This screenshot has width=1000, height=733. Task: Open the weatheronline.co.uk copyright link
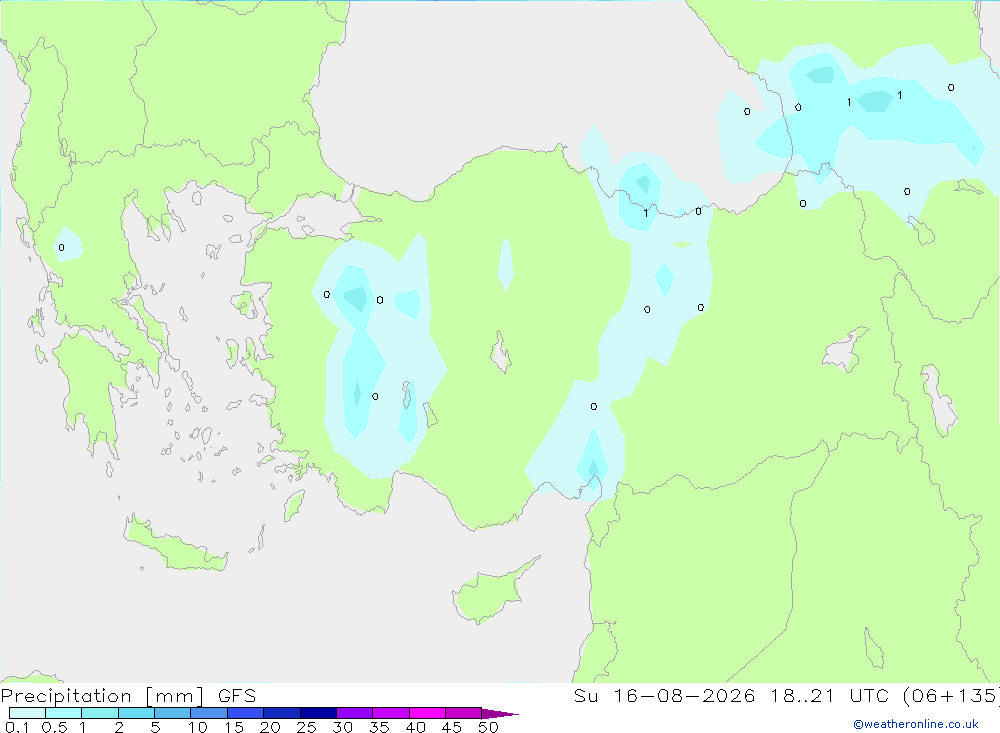pos(916,724)
